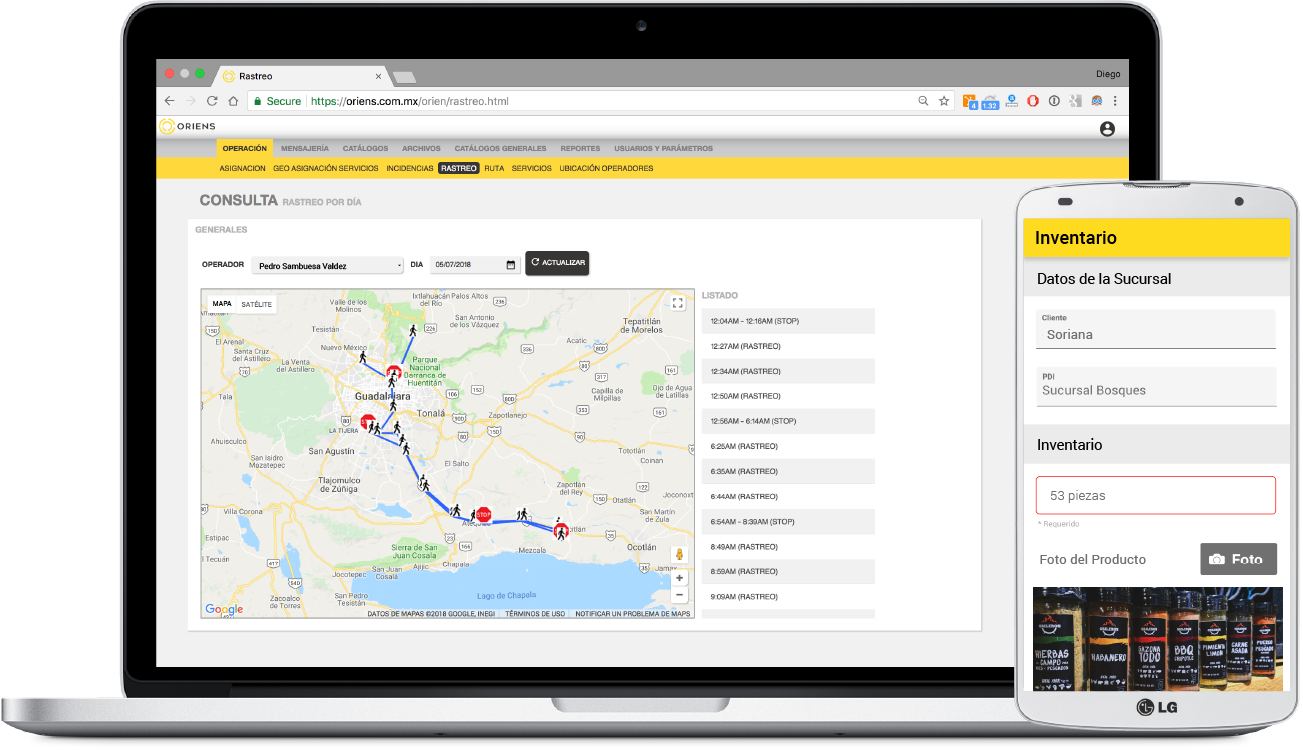This screenshot has height=750, width=1303.
Task: Click Notificar un problema de Maps
Action: 633,614
